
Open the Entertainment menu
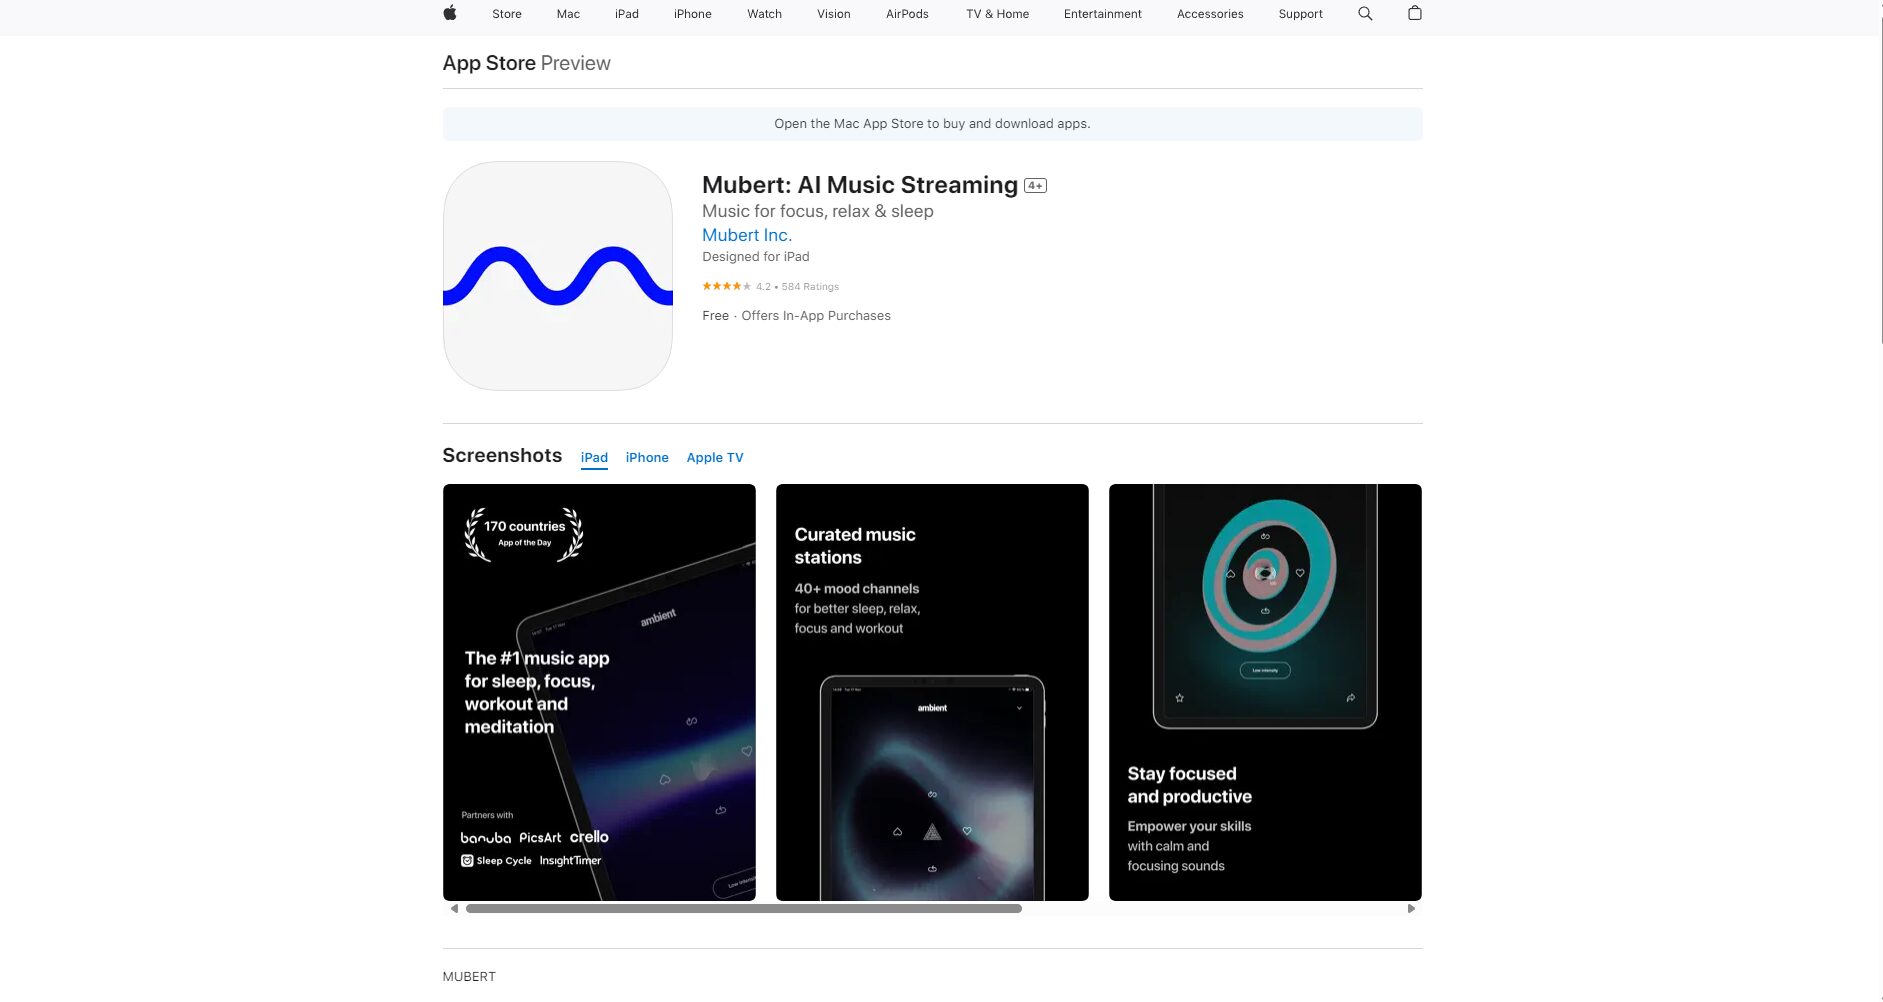click(x=1103, y=14)
